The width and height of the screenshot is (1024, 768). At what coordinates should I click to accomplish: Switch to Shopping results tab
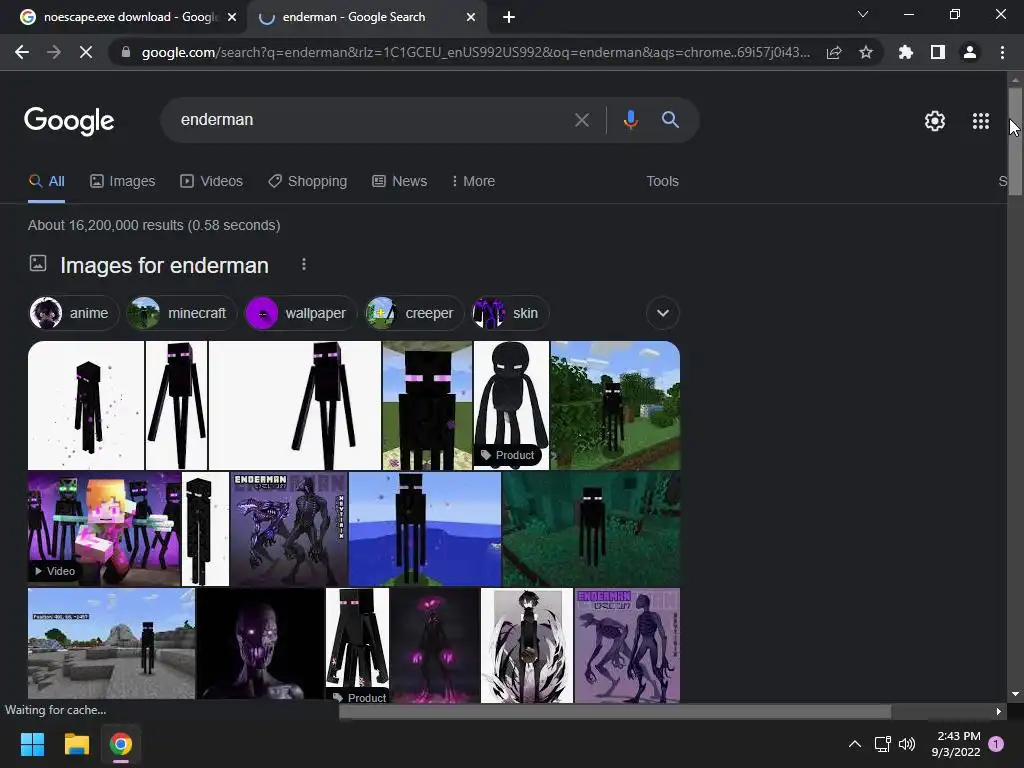click(308, 181)
